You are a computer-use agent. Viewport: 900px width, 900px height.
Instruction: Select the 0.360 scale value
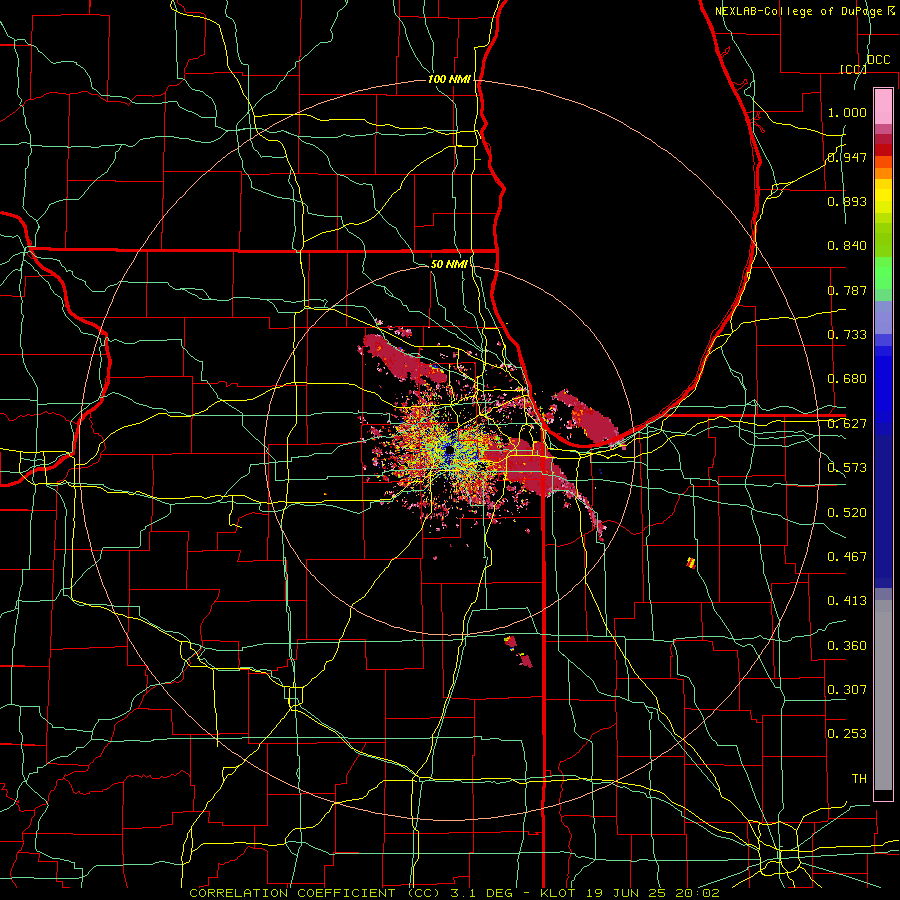pos(847,646)
